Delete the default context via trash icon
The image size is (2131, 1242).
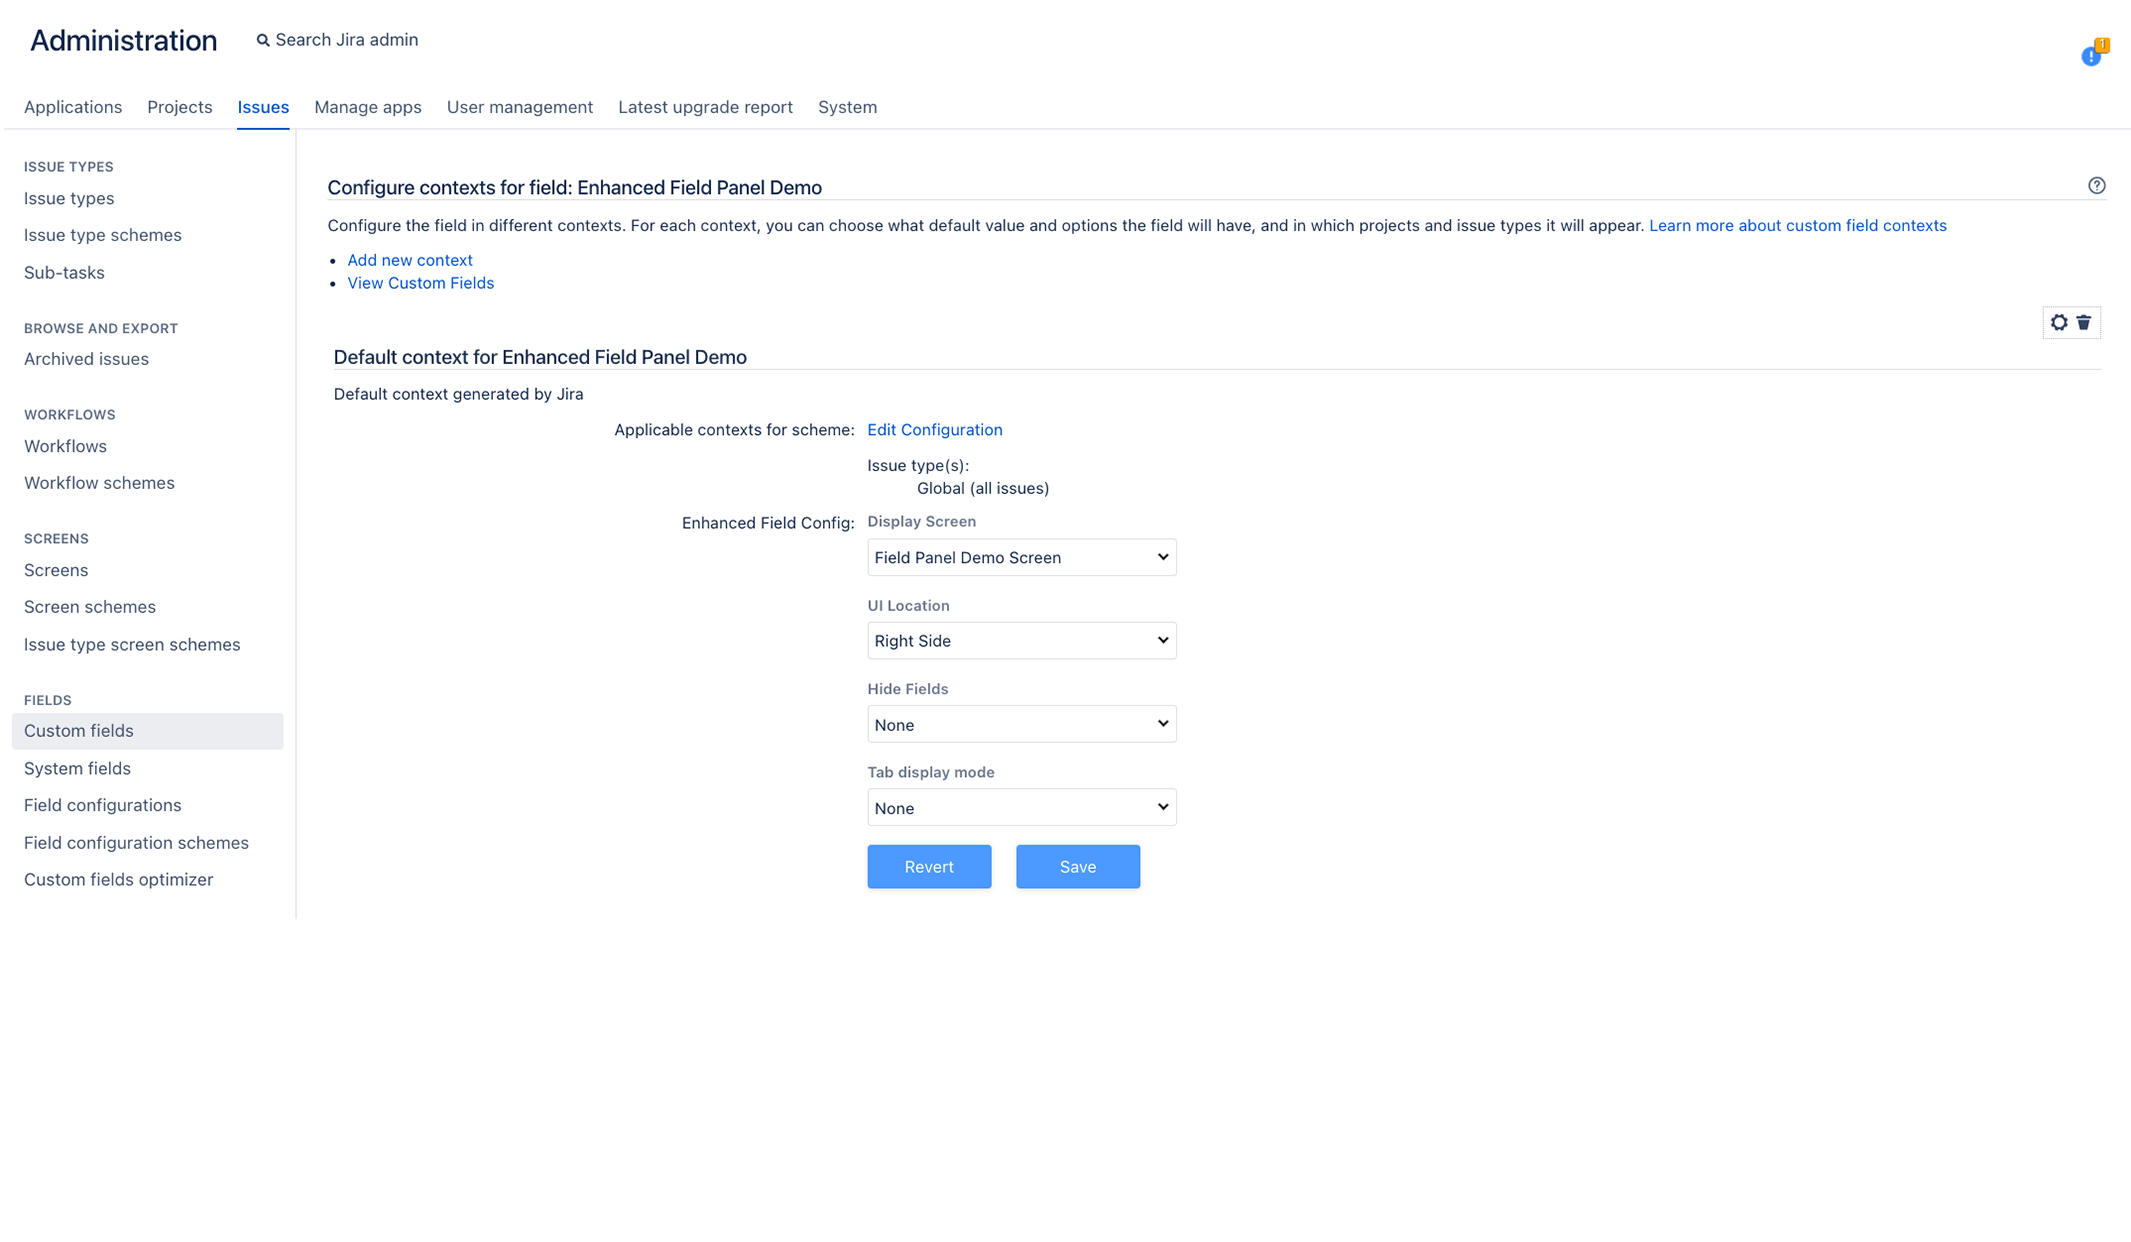pyautogui.click(x=2084, y=322)
